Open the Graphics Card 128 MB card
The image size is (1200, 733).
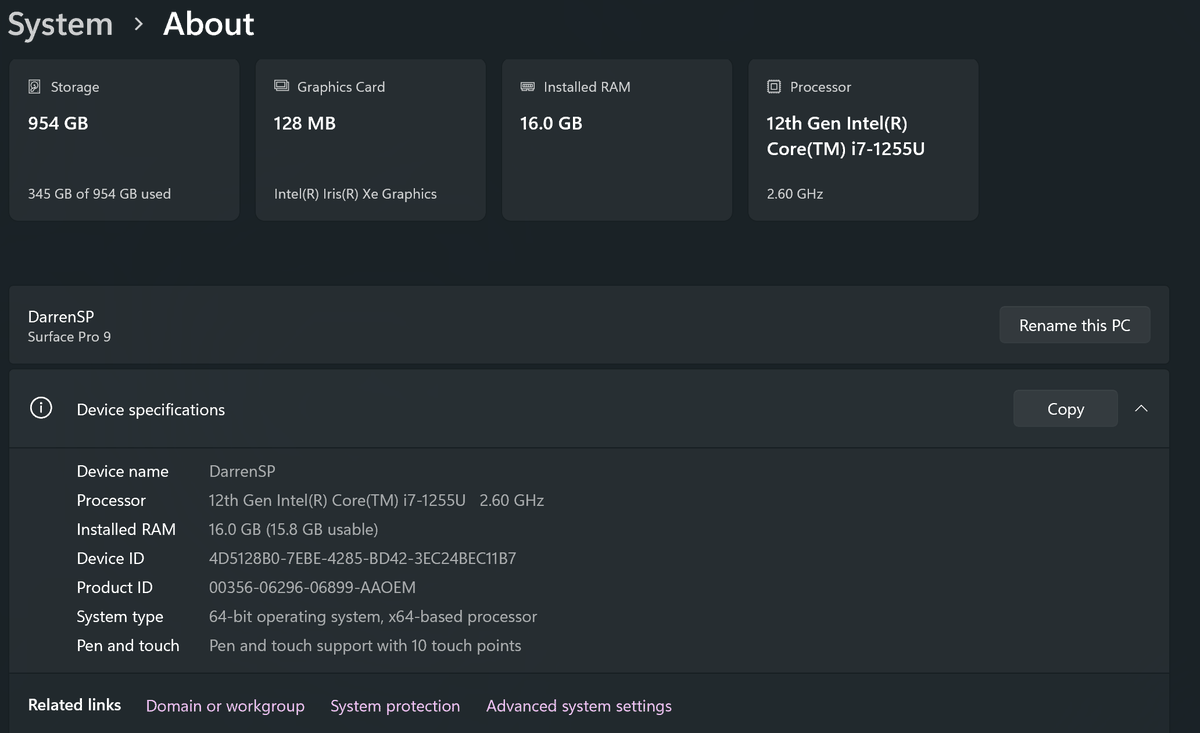pos(371,140)
